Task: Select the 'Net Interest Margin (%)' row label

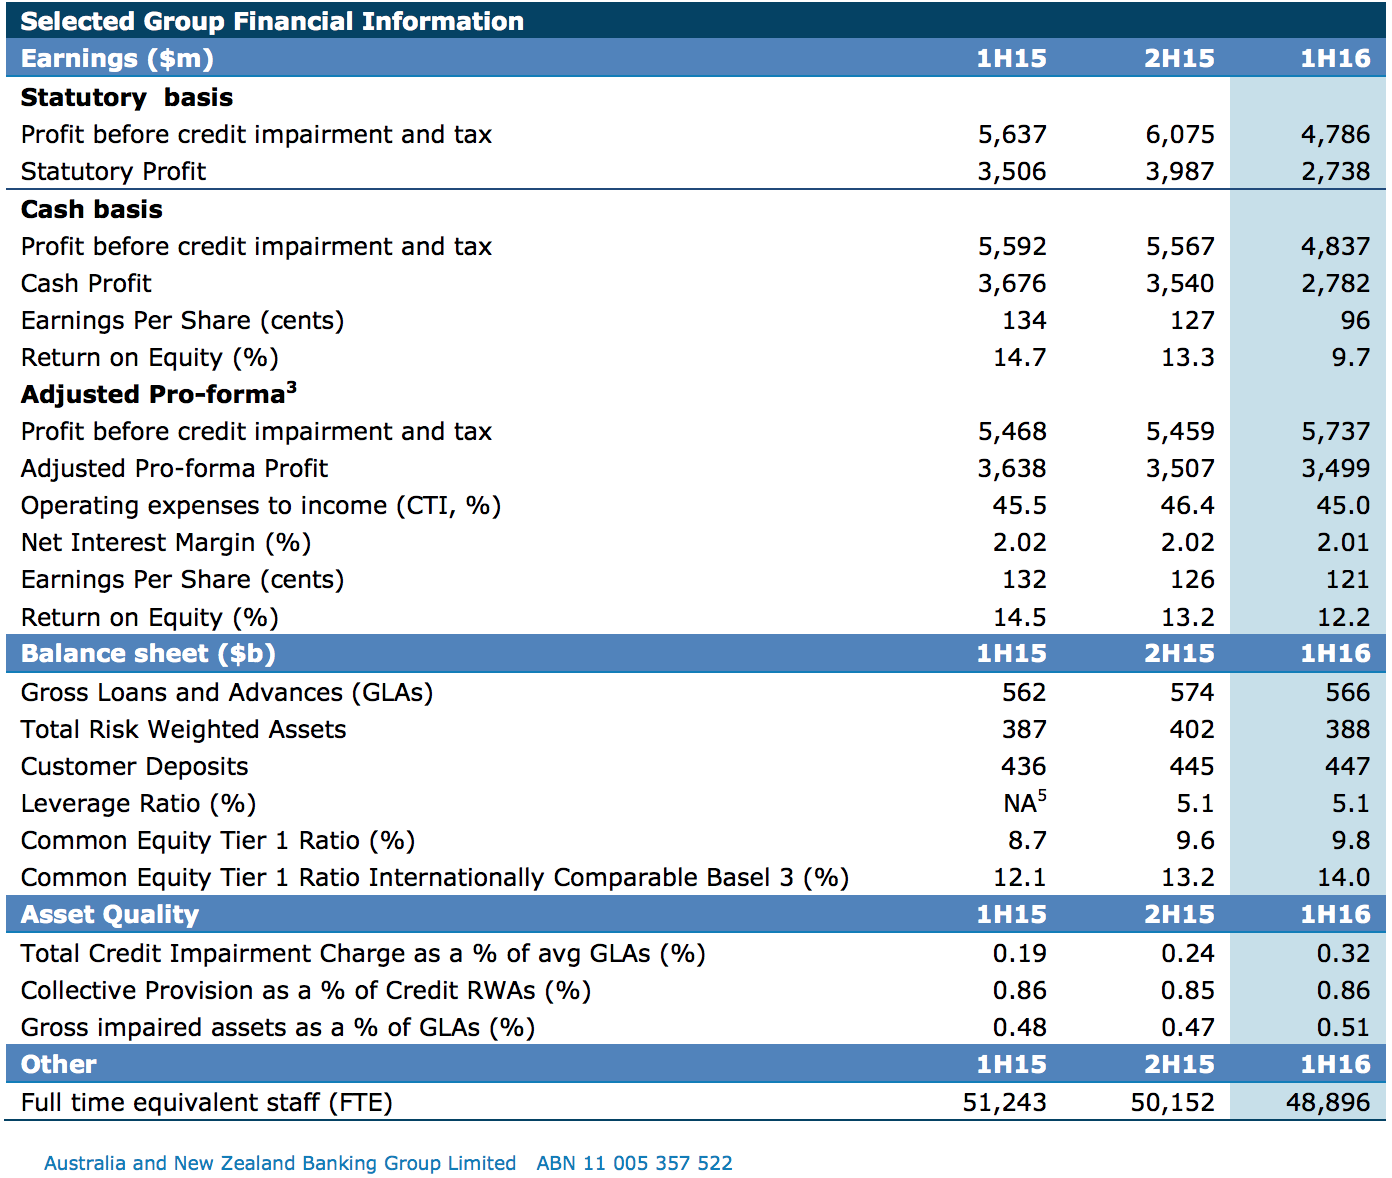Action: click(x=166, y=542)
